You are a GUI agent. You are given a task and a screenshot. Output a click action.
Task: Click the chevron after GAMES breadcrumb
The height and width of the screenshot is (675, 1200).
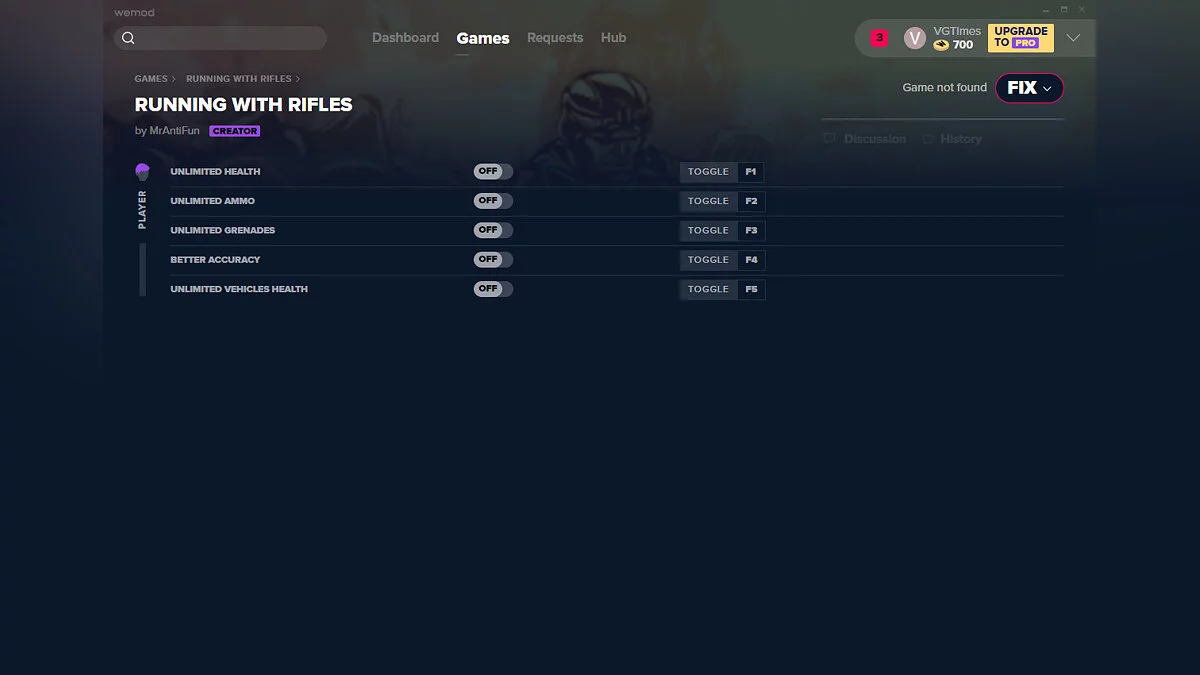pyautogui.click(x=173, y=79)
